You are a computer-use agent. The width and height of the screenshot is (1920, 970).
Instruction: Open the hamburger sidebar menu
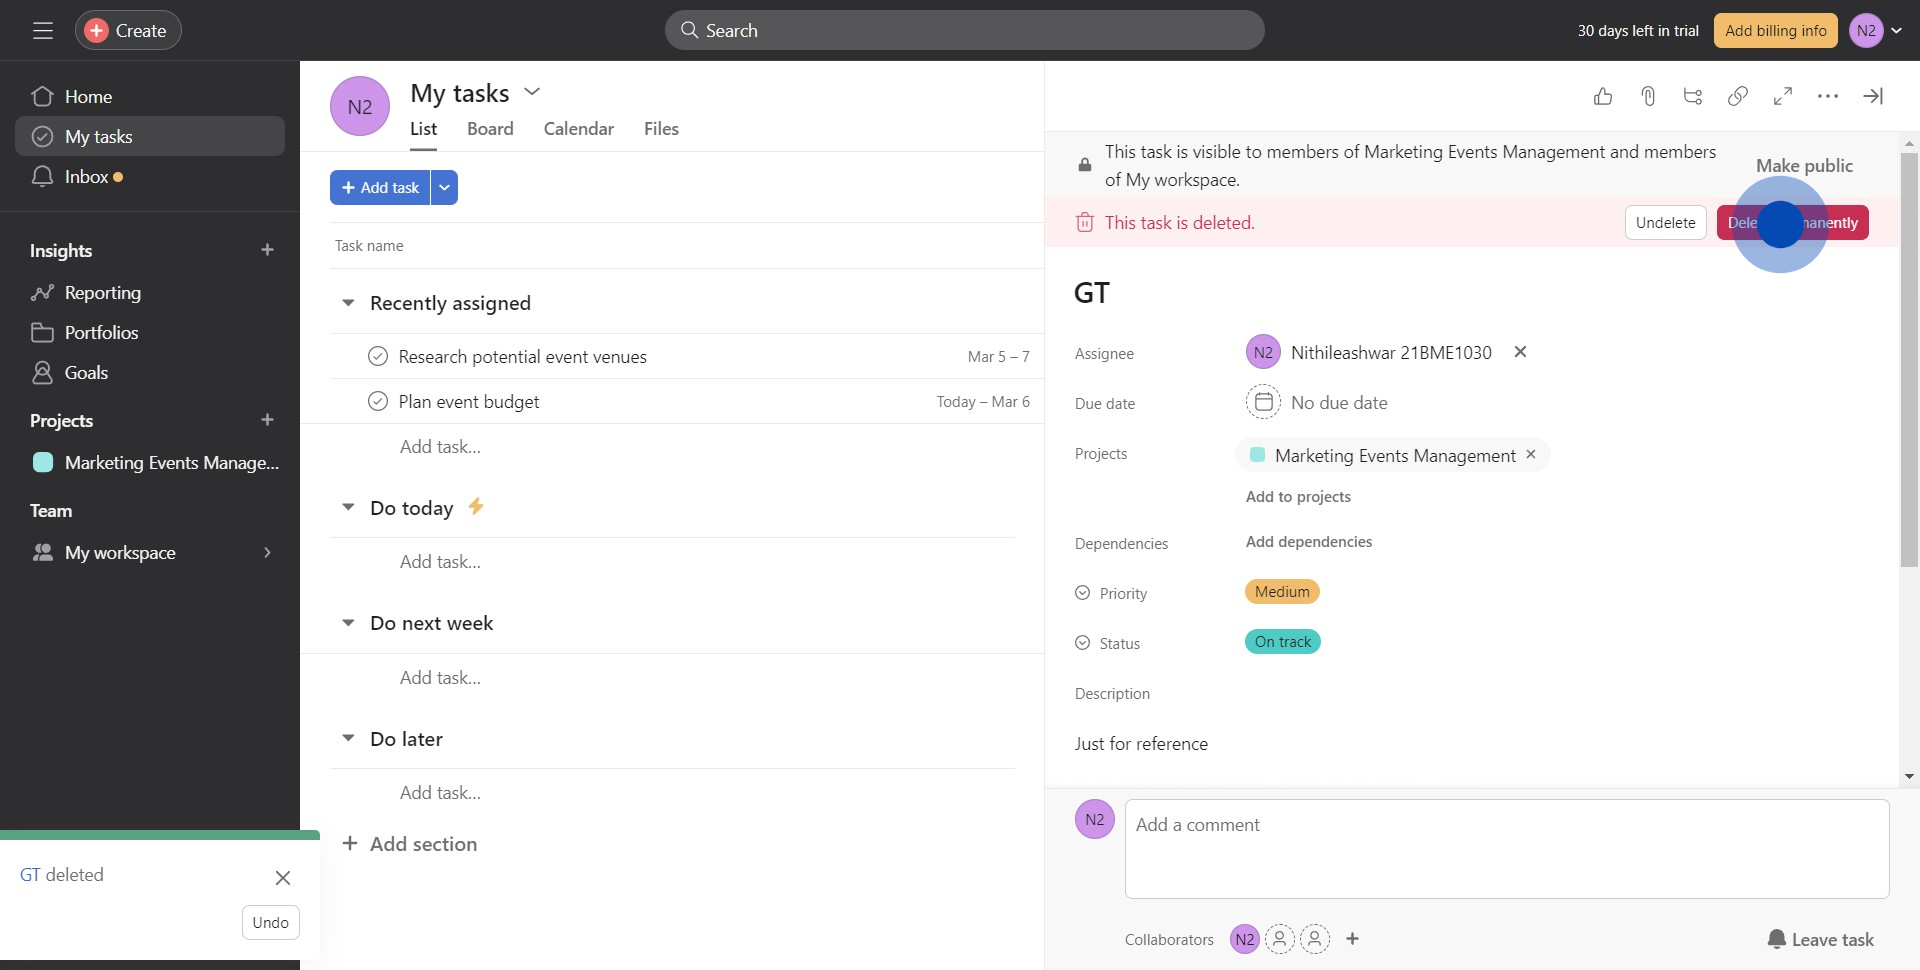[x=43, y=31]
